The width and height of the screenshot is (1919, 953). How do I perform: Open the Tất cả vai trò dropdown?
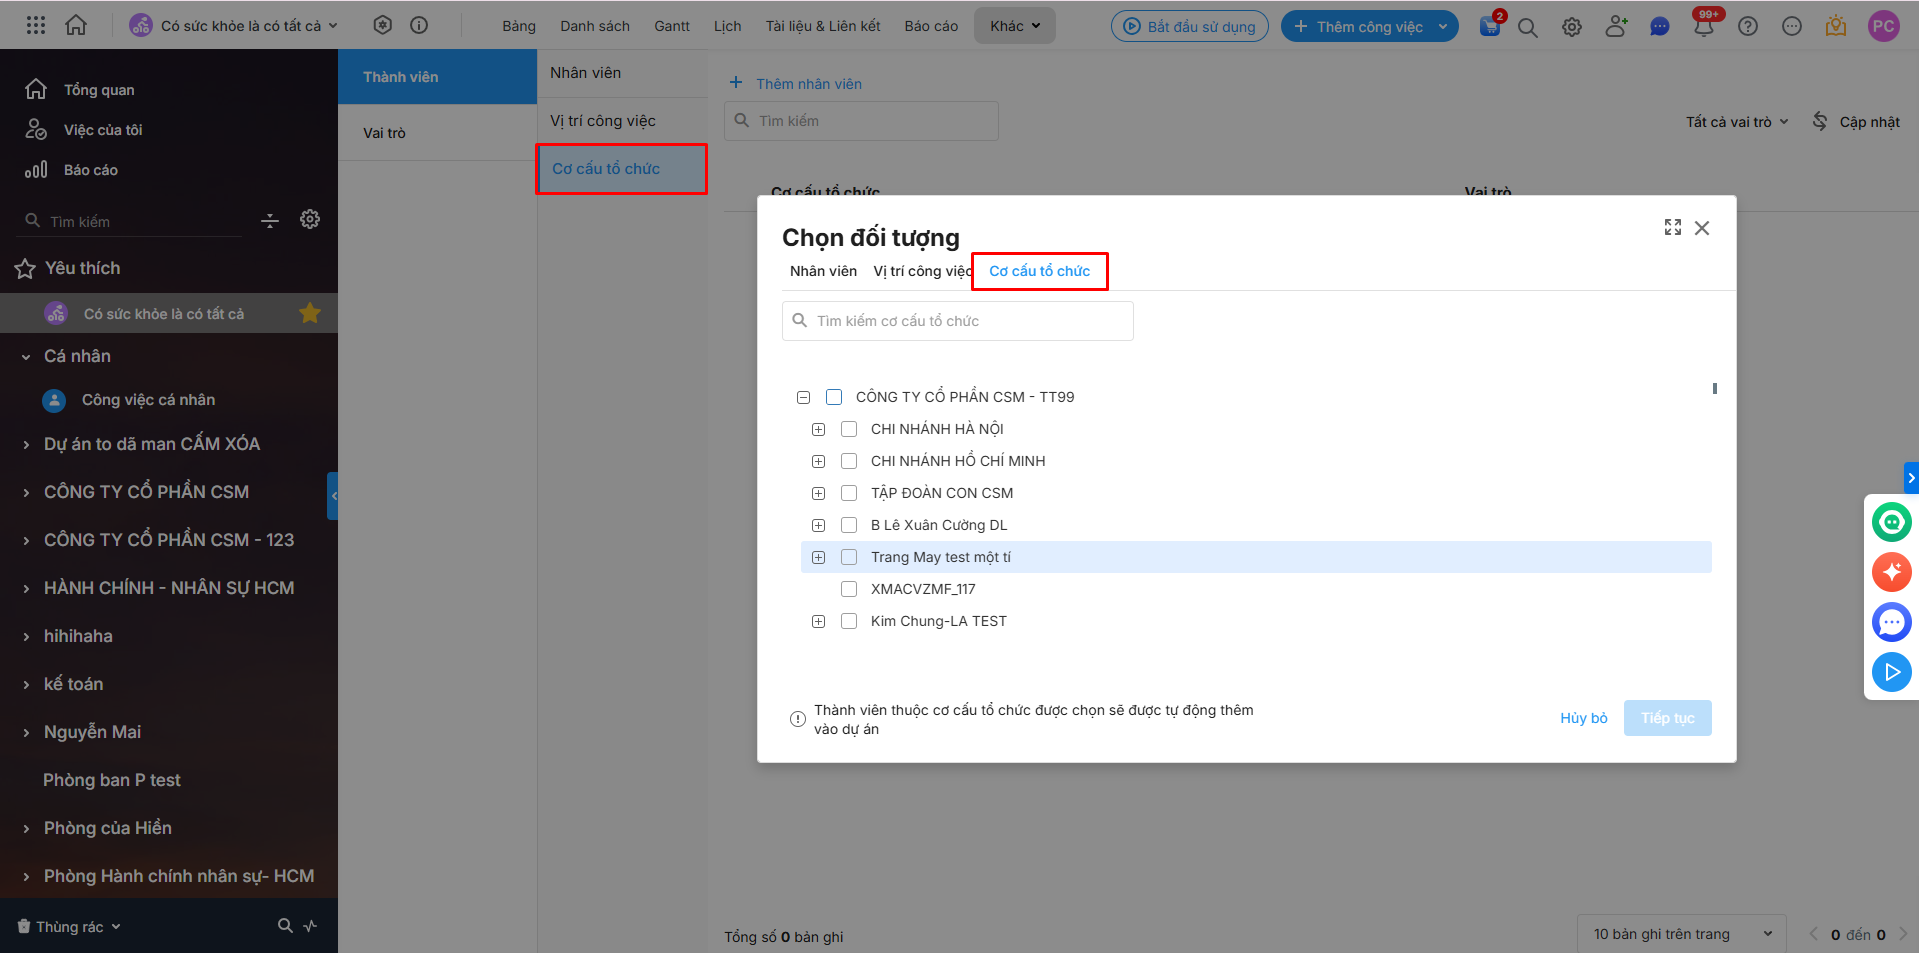1736,122
